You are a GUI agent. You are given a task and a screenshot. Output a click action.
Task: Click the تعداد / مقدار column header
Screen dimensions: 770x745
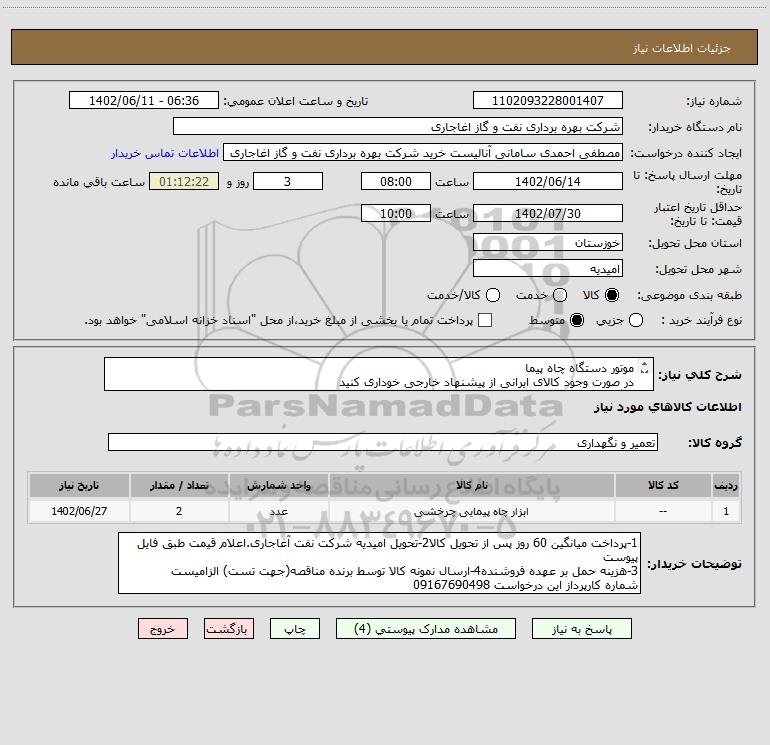coord(179,485)
